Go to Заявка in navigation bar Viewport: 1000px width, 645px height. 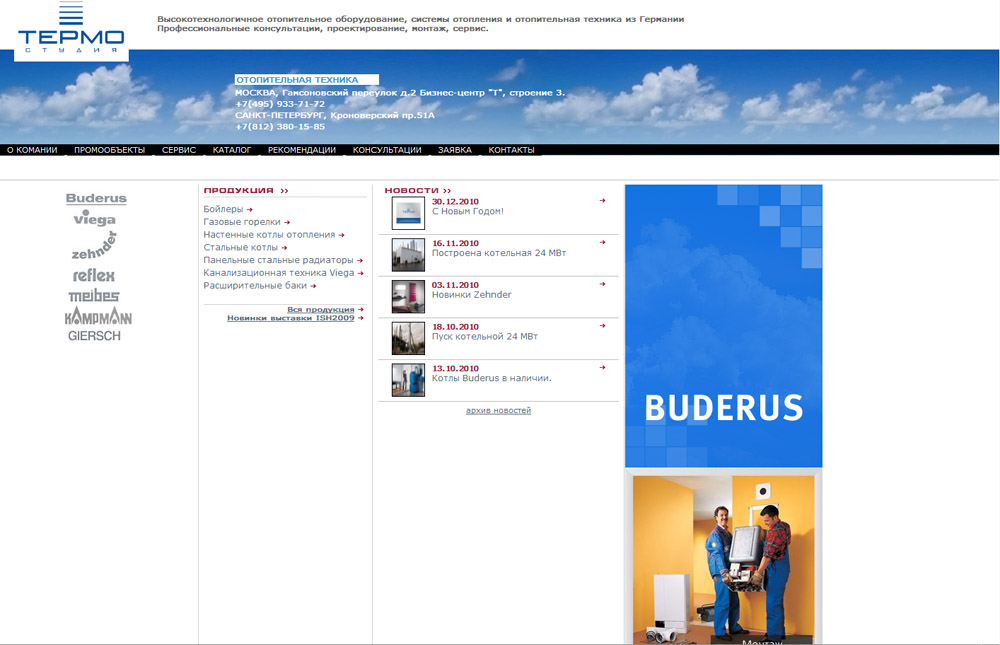pos(455,150)
